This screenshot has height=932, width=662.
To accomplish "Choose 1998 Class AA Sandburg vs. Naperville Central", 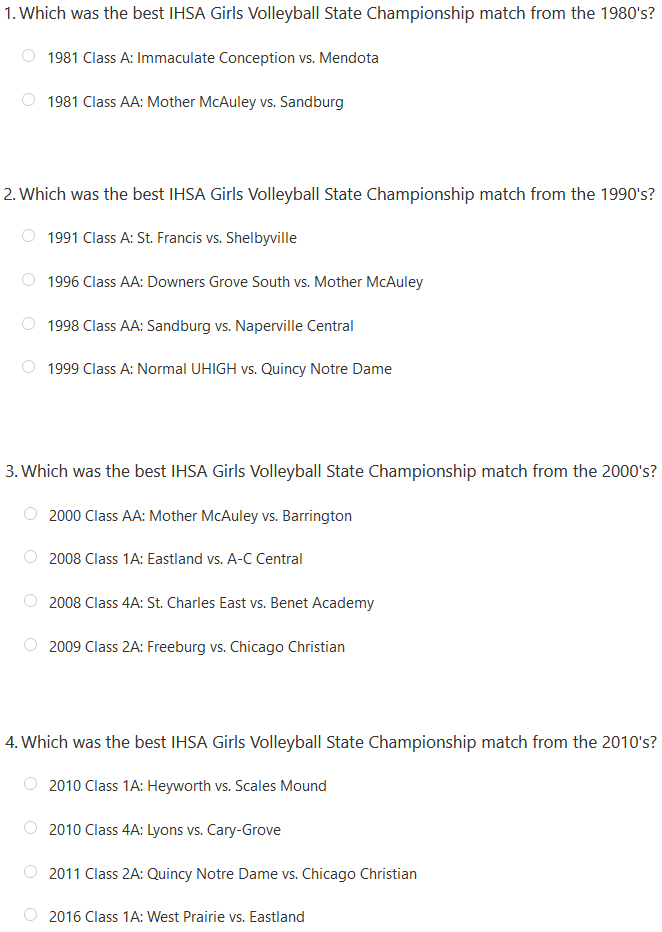I will [x=29, y=324].
